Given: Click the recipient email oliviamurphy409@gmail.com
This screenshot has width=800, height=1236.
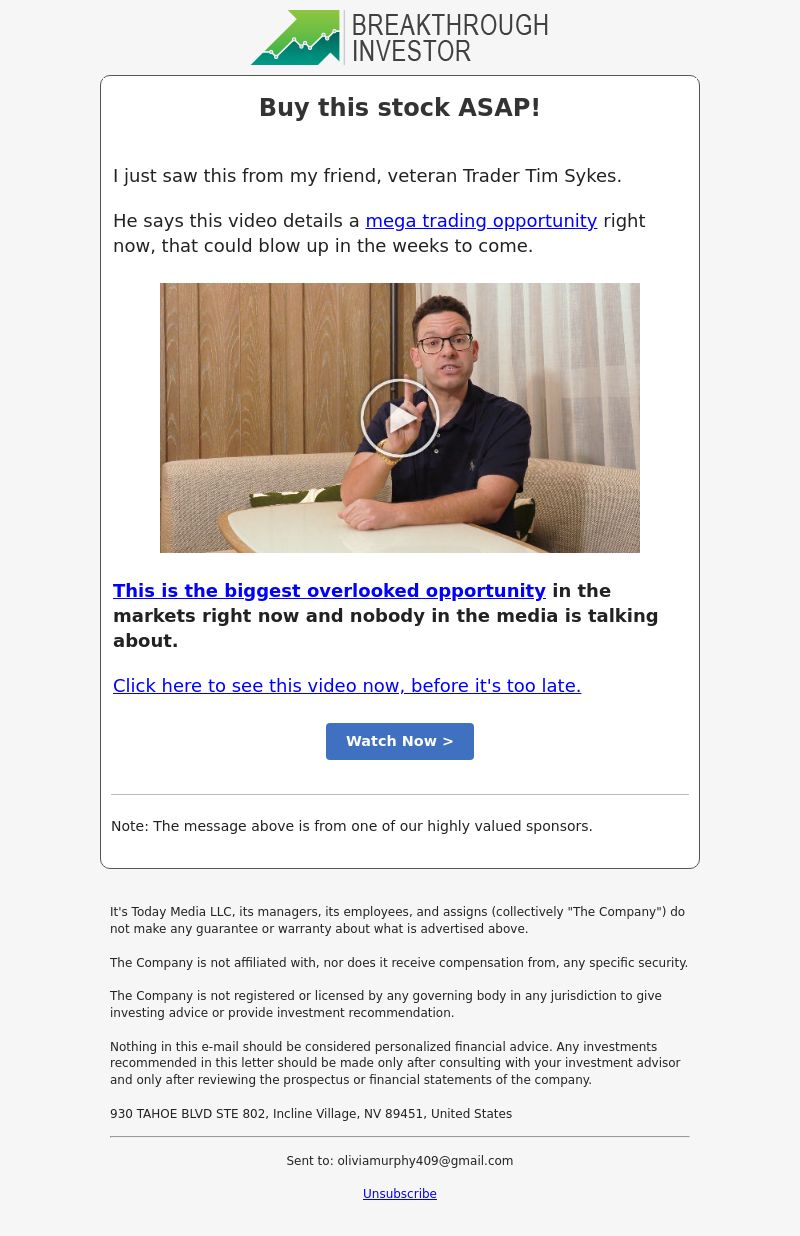Looking at the screenshot, I should 425,1161.
